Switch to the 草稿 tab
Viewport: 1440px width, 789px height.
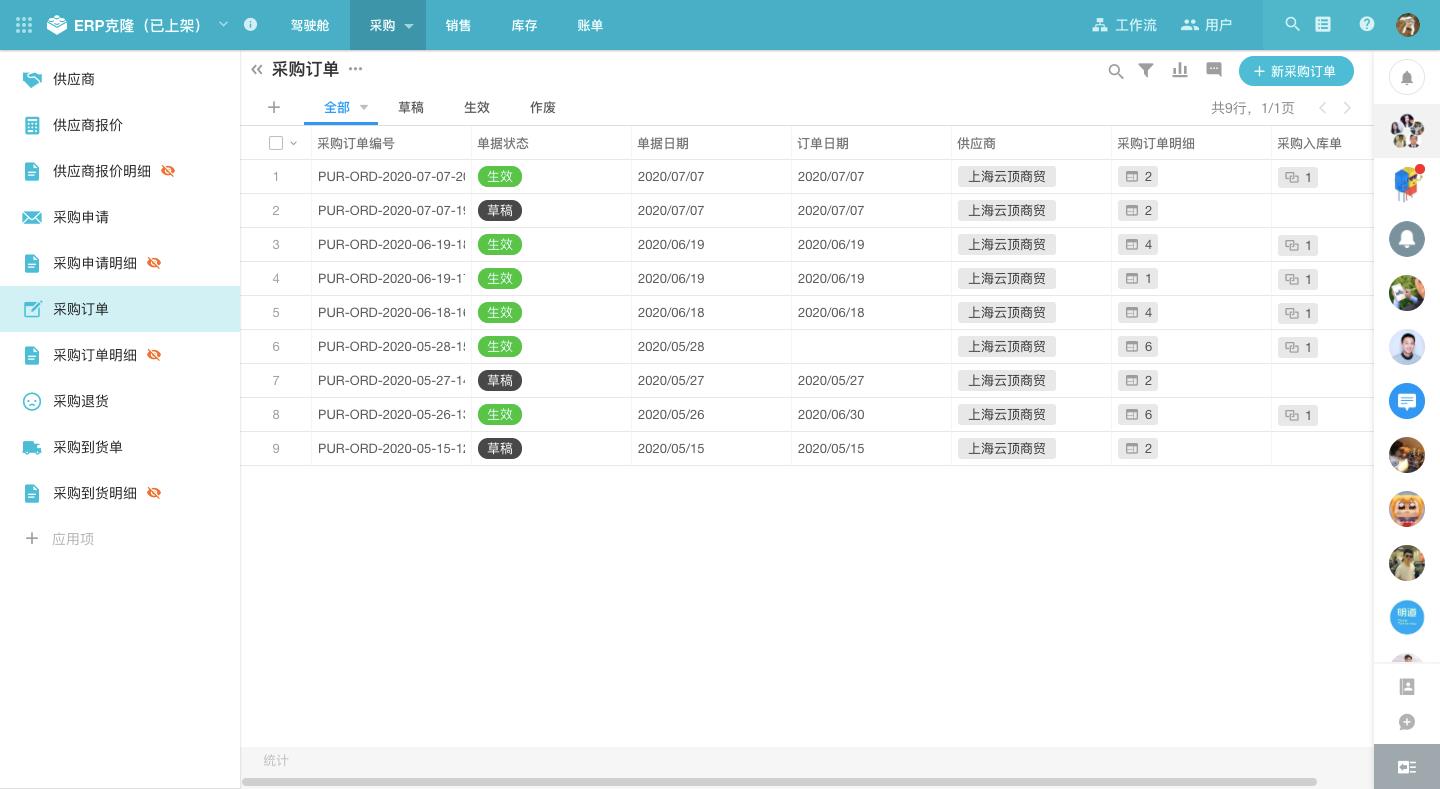[411, 107]
